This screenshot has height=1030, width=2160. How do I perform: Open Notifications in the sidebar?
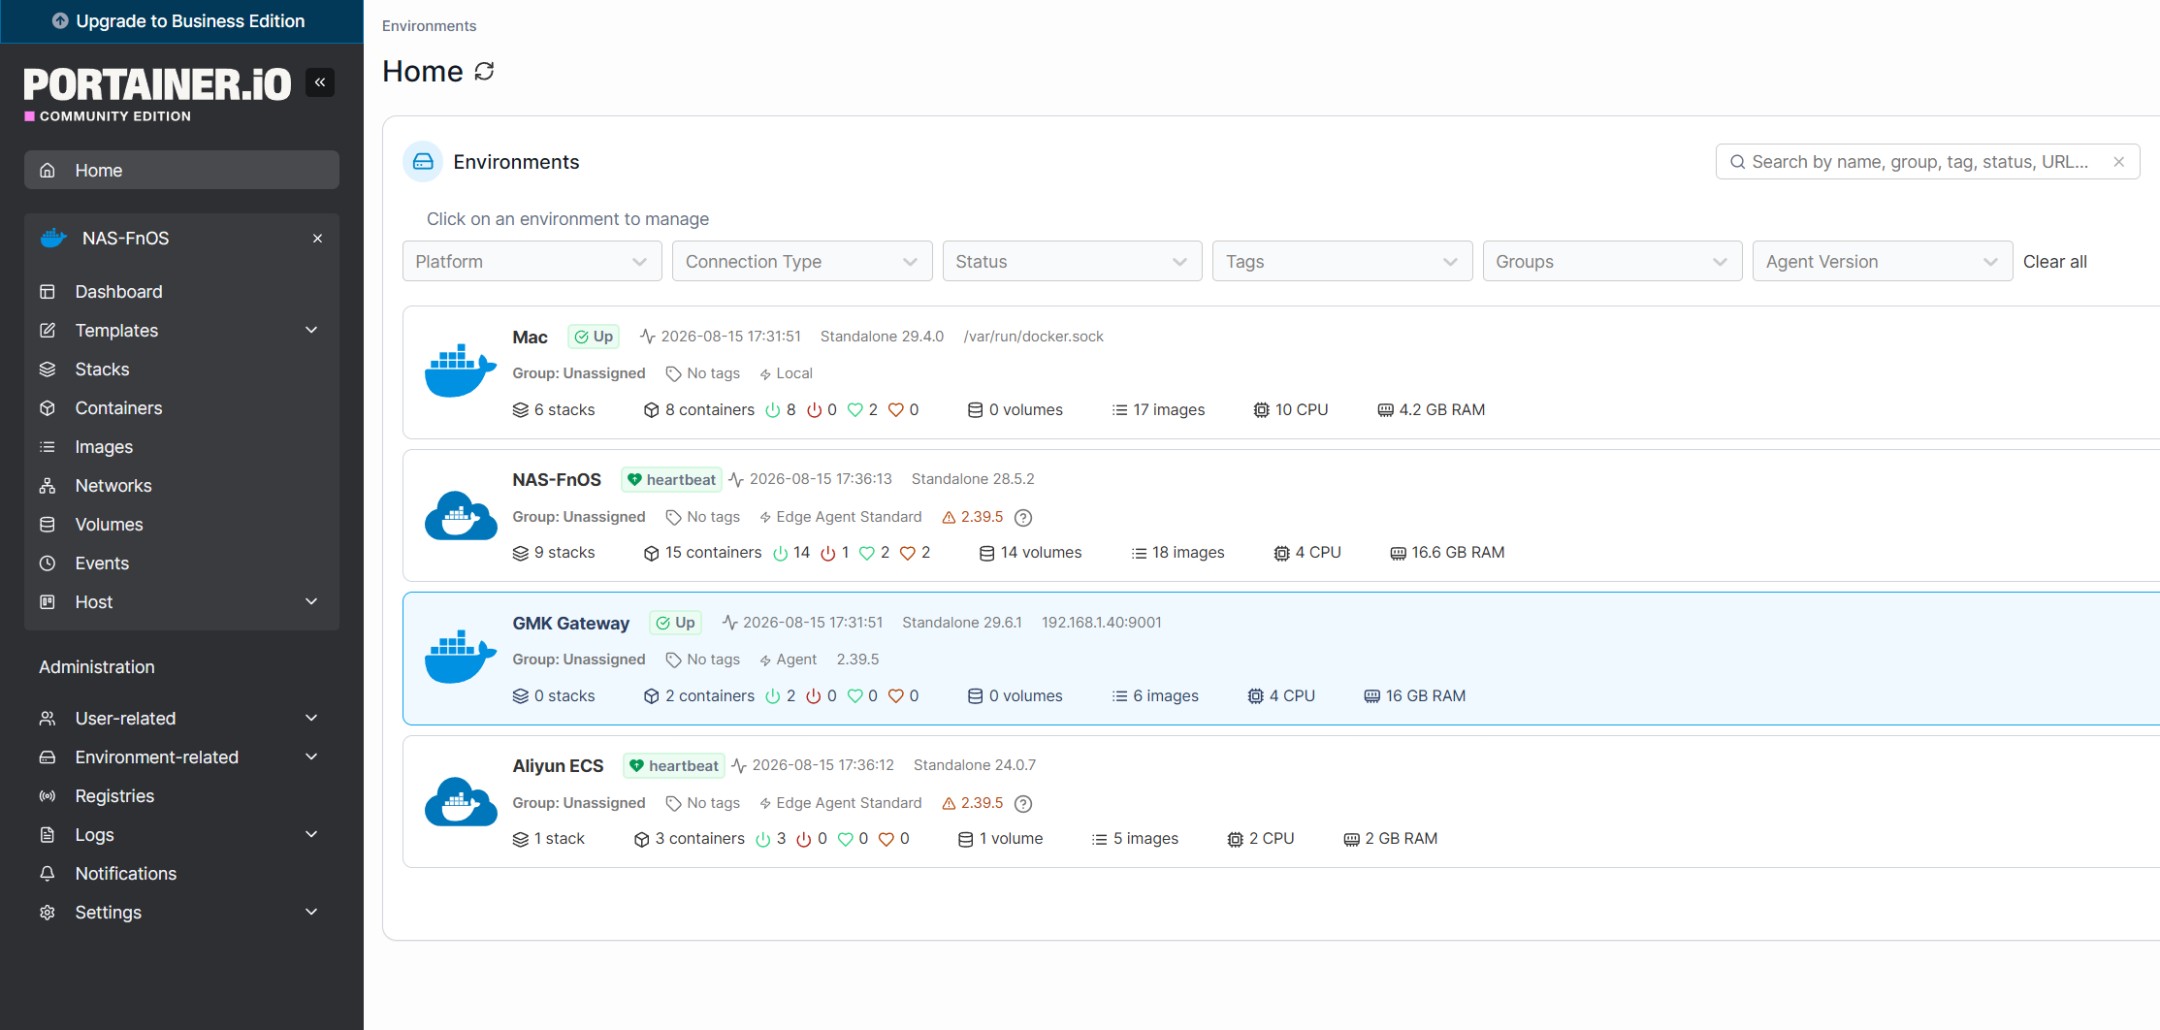coord(181,874)
